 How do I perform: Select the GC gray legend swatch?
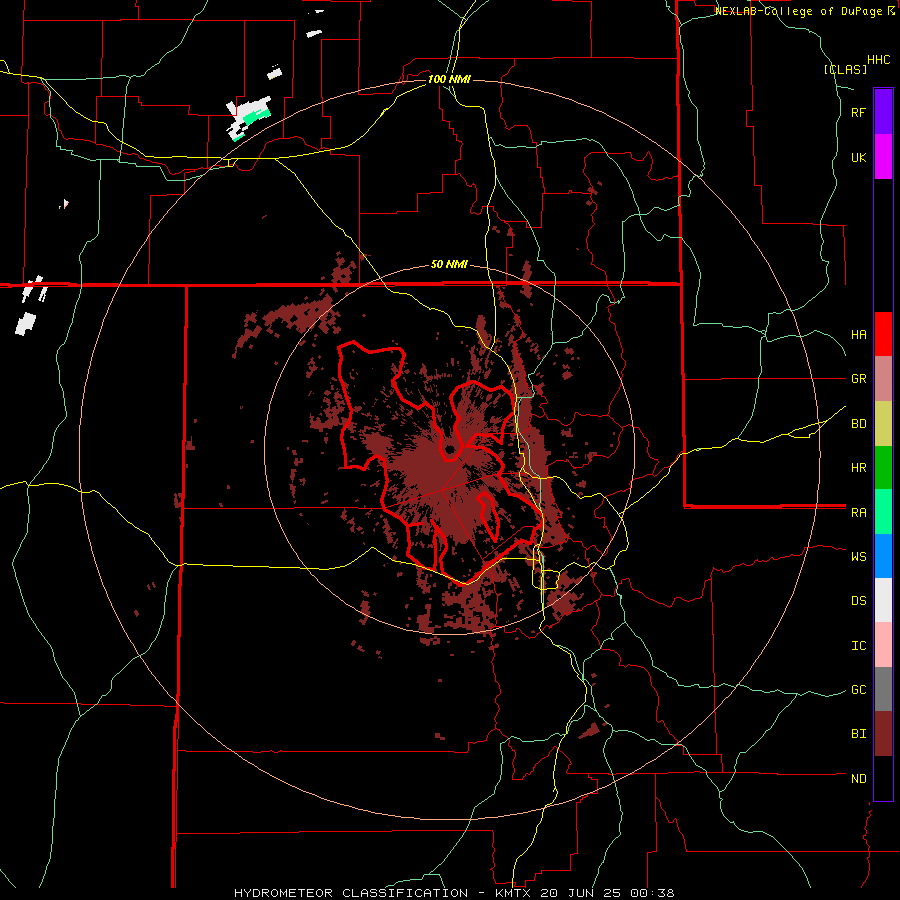[883, 689]
